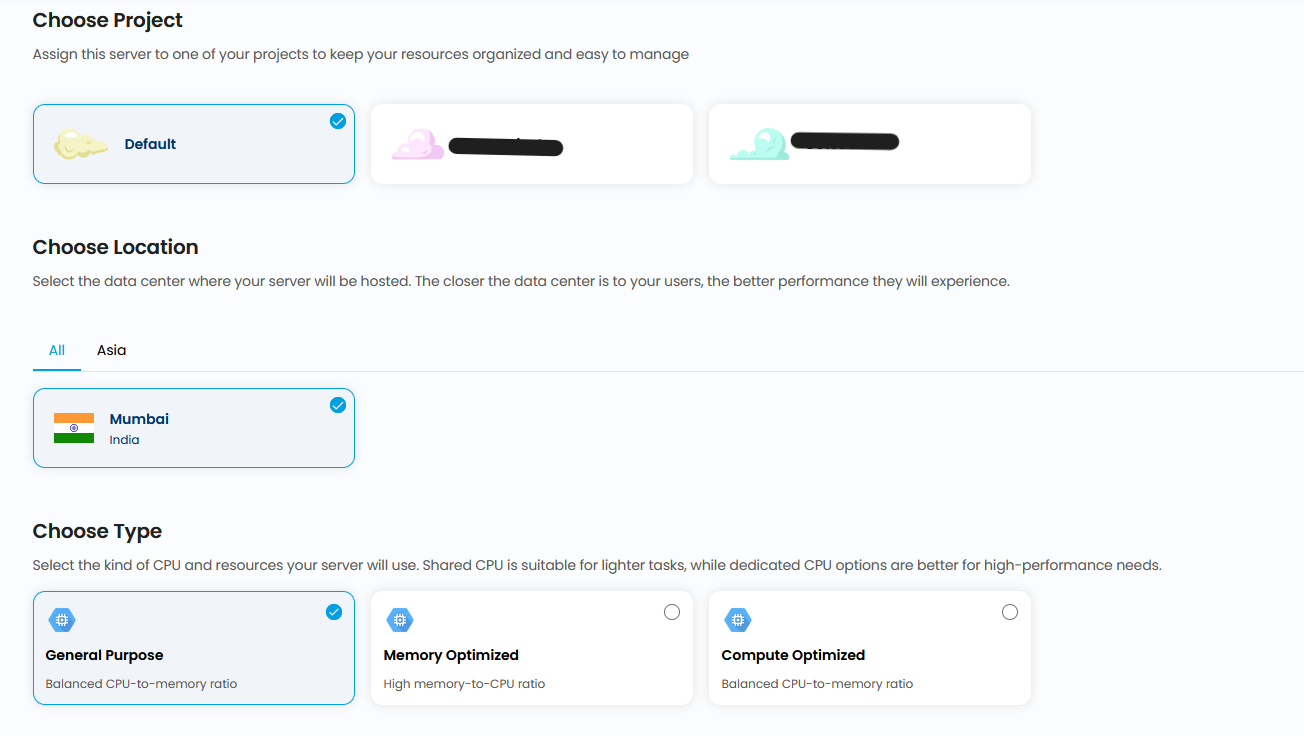Click 'Balanced CPU-to-memory ratio' under General Purpose
Image resolution: width=1304 pixels, height=736 pixels.
[x=141, y=684]
